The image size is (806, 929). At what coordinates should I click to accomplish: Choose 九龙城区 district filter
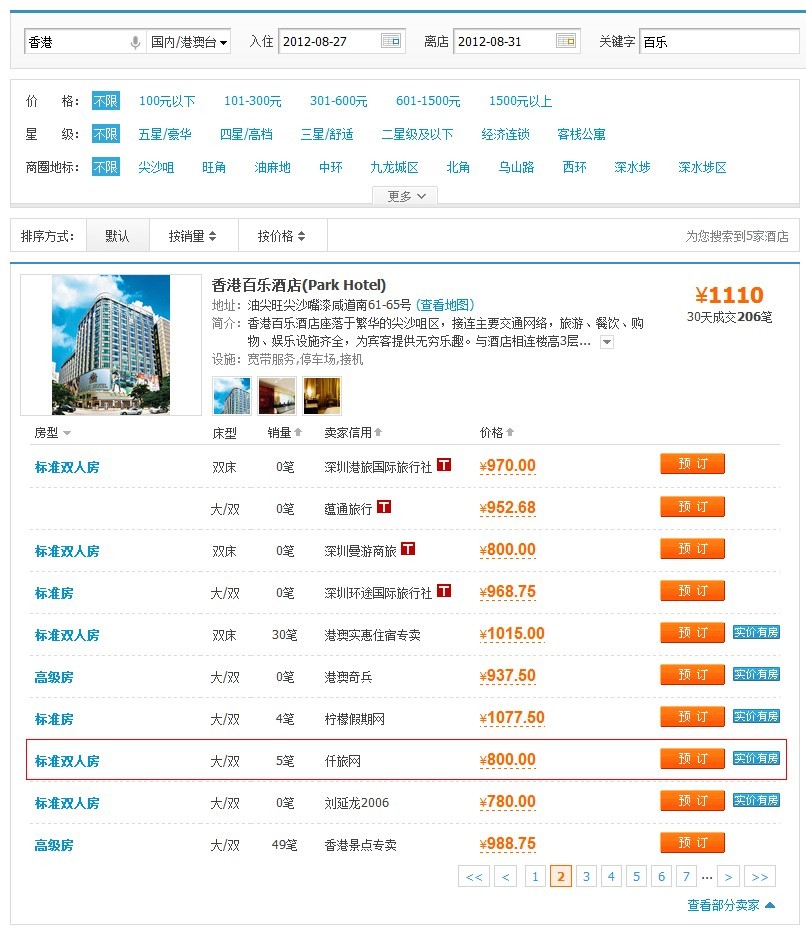[x=394, y=168]
